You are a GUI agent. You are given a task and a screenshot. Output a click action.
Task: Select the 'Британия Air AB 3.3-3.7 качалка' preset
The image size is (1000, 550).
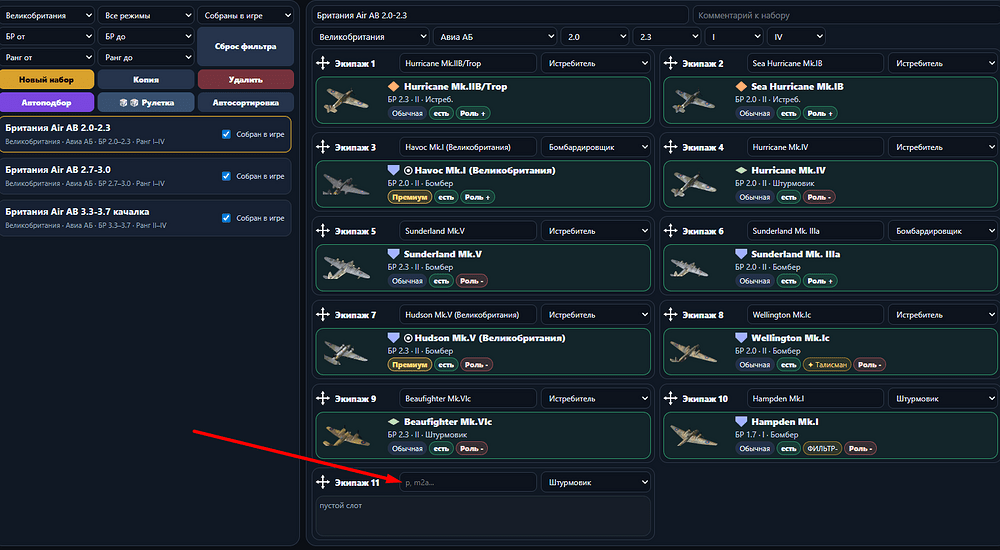(x=145, y=218)
